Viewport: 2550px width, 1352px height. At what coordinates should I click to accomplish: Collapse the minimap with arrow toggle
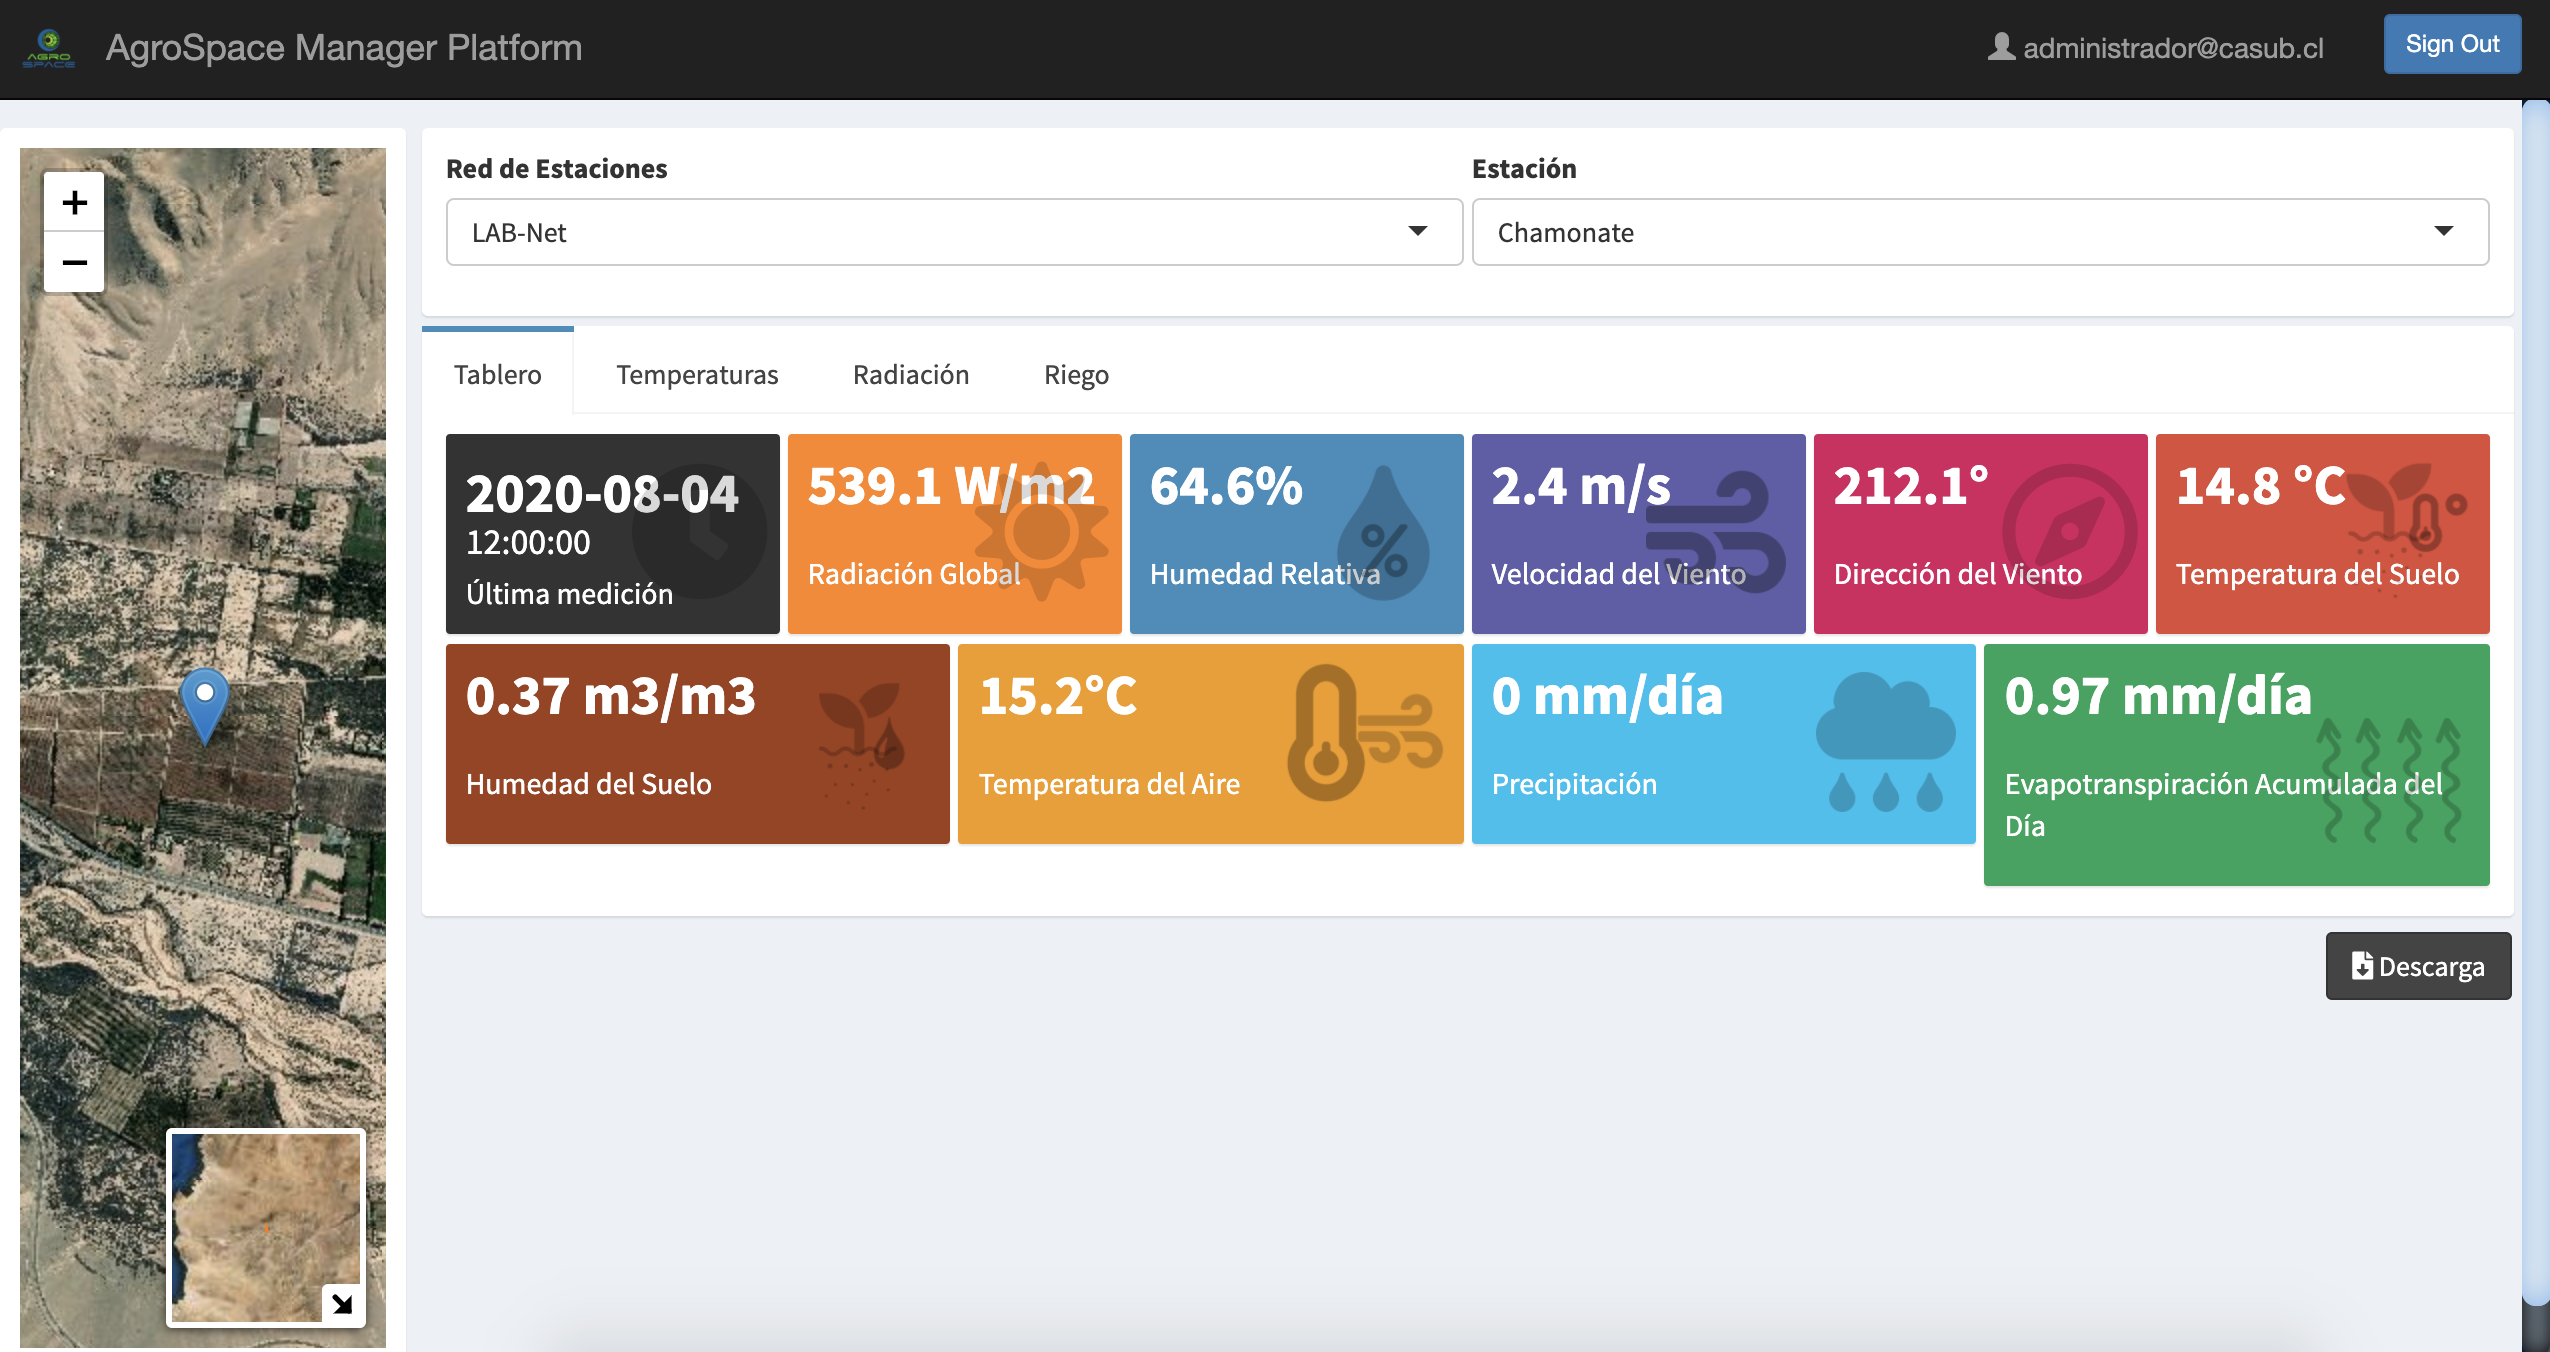(342, 1303)
